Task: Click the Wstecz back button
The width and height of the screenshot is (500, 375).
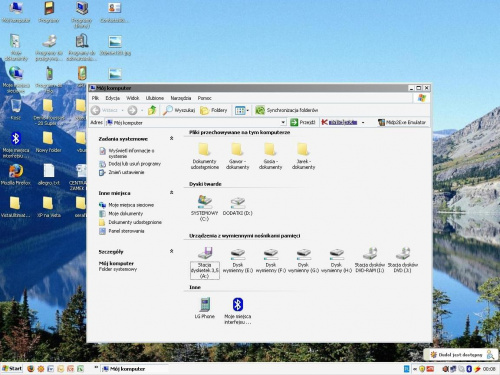Action: (105, 110)
